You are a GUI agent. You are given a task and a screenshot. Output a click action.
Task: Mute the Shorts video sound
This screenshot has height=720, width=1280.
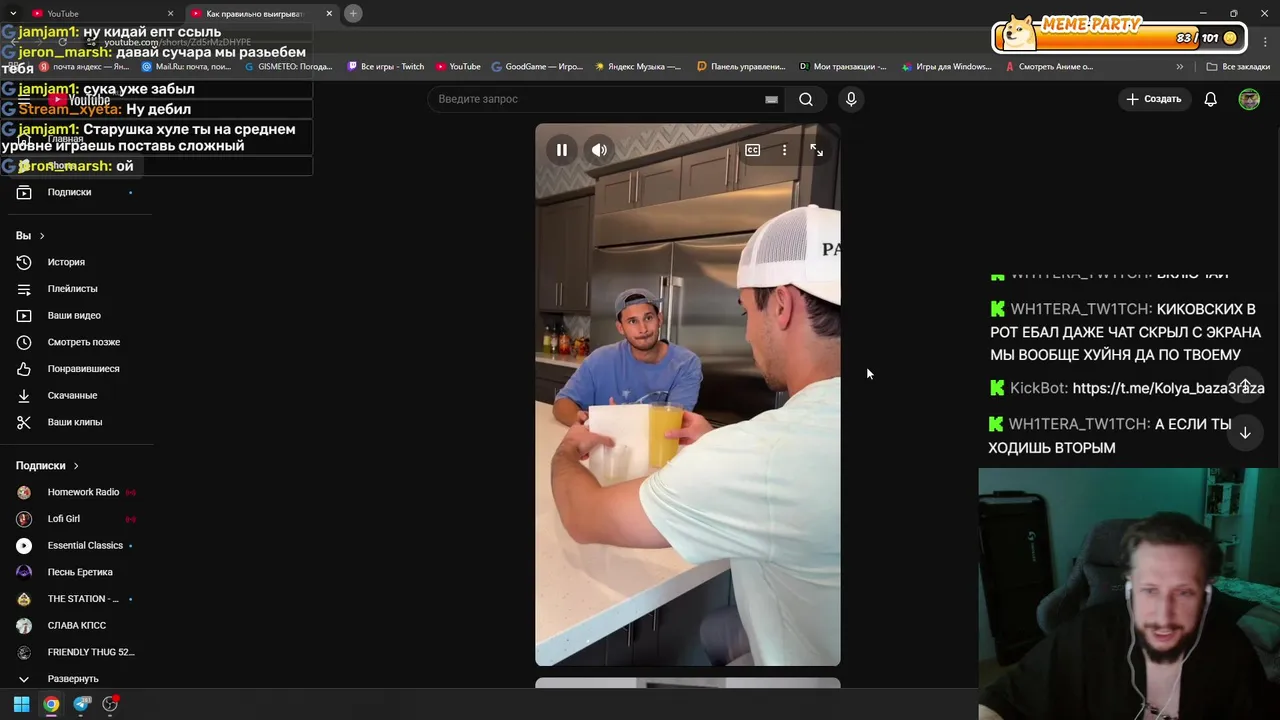tap(599, 150)
